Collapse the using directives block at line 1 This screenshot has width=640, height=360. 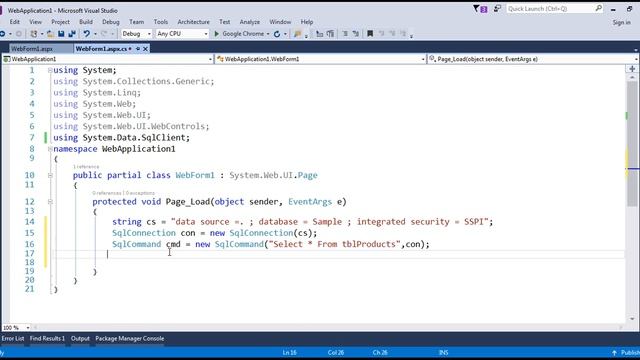[50, 70]
